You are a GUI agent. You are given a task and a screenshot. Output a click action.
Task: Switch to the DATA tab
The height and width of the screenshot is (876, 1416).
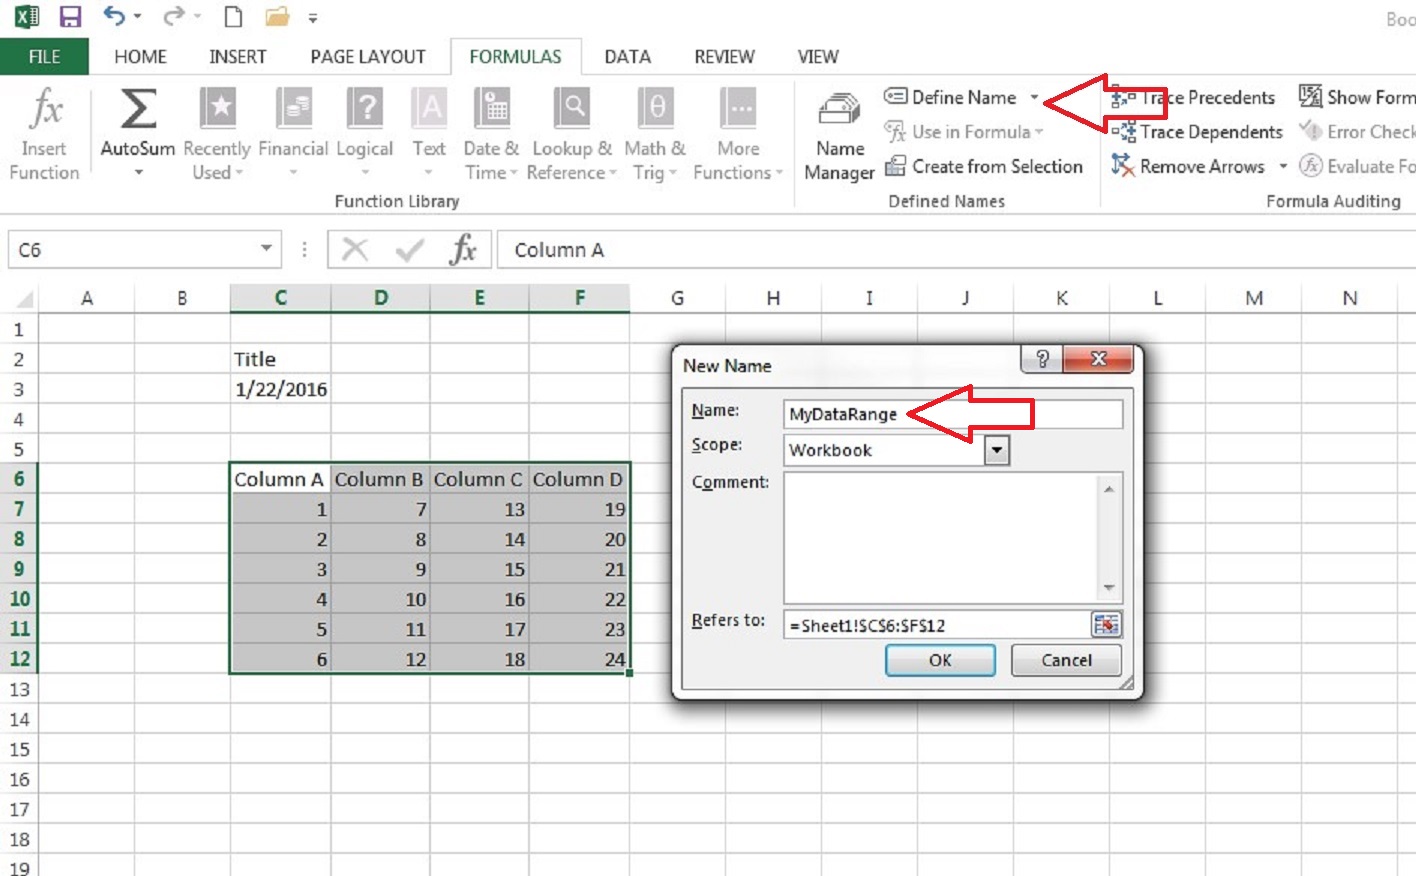coord(627,57)
